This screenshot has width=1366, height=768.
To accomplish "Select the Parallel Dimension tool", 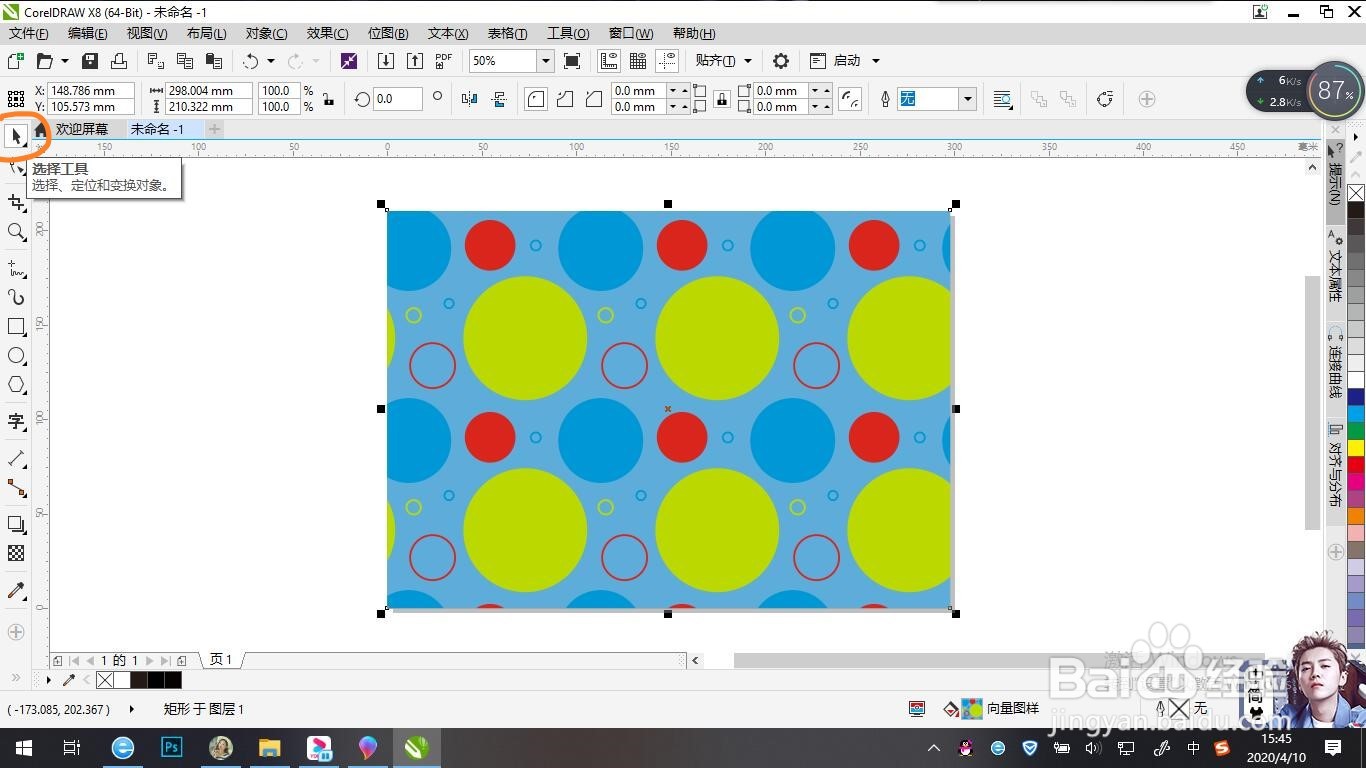I will (16, 459).
